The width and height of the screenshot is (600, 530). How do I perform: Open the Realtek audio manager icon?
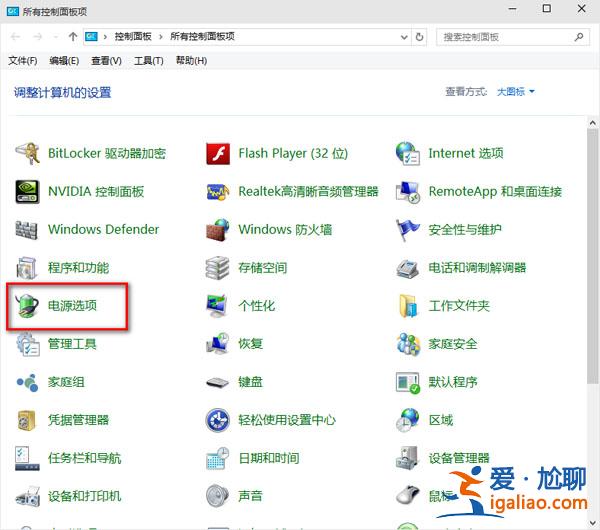[x=218, y=191]
